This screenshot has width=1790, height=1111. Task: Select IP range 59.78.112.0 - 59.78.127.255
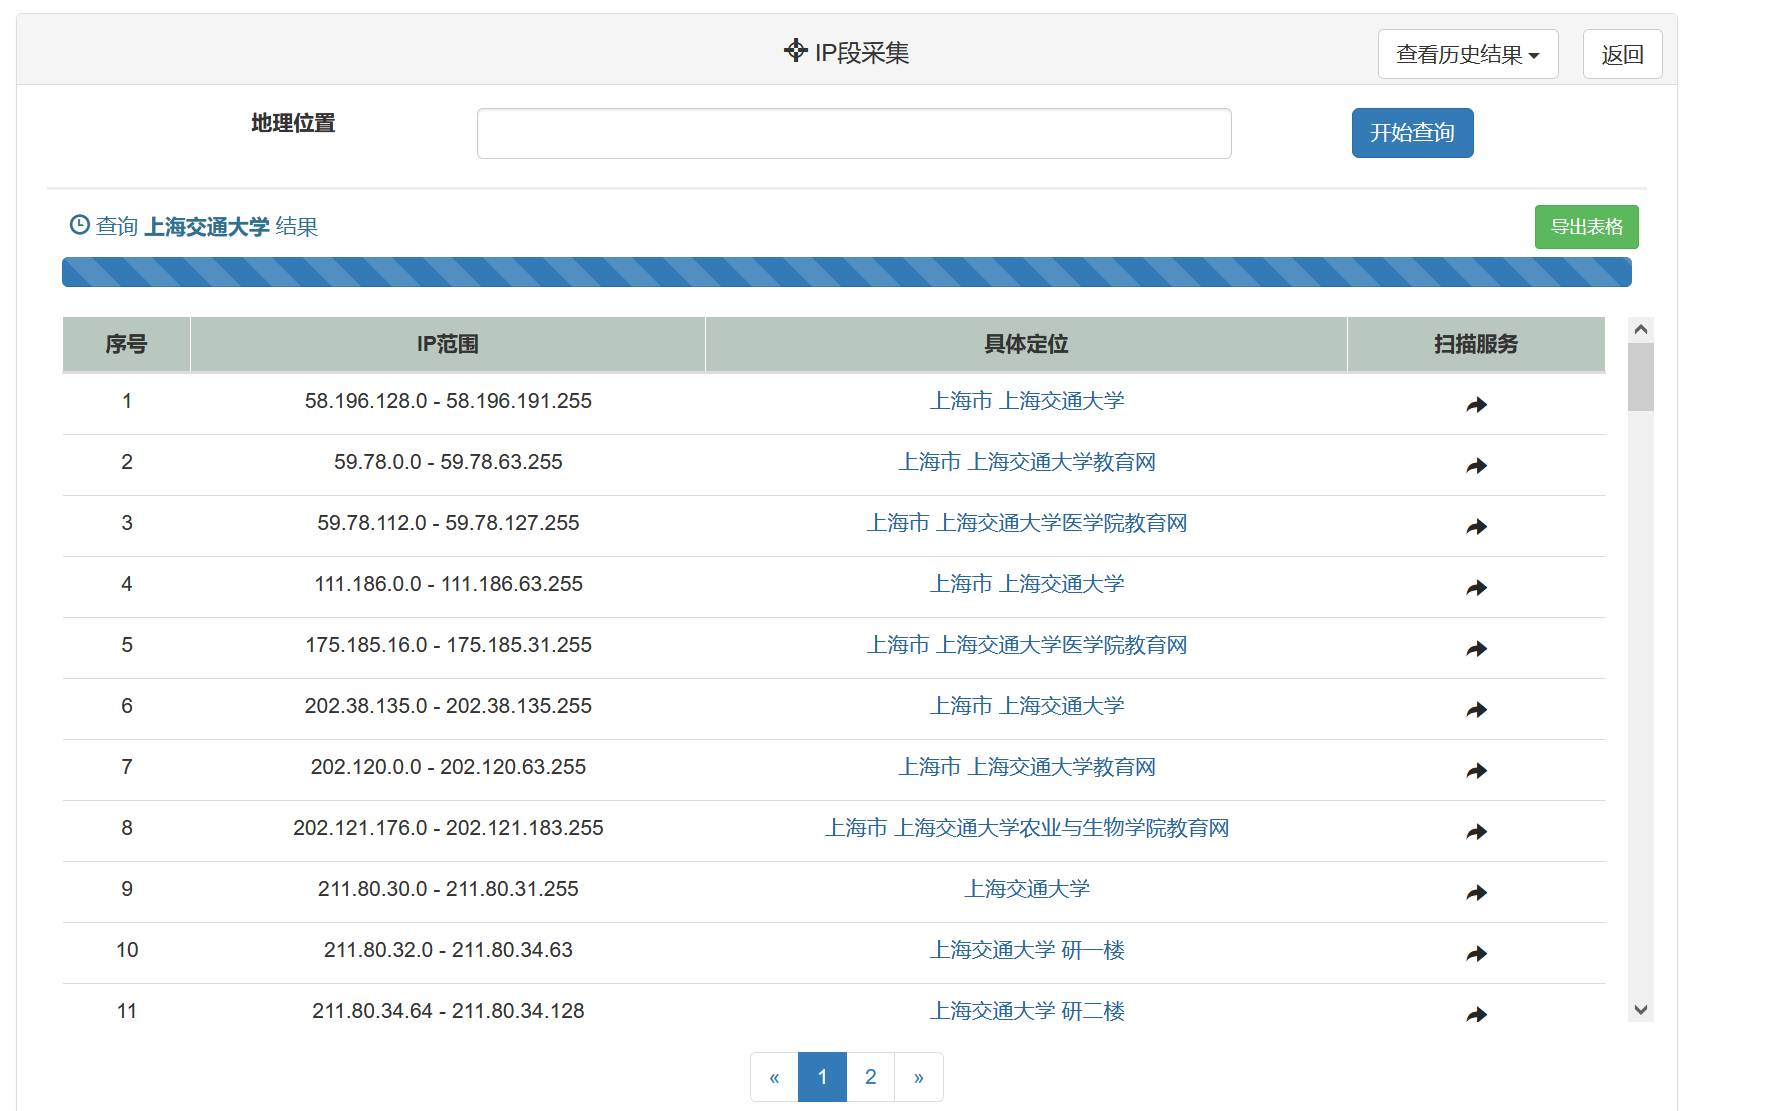point(448,523)
